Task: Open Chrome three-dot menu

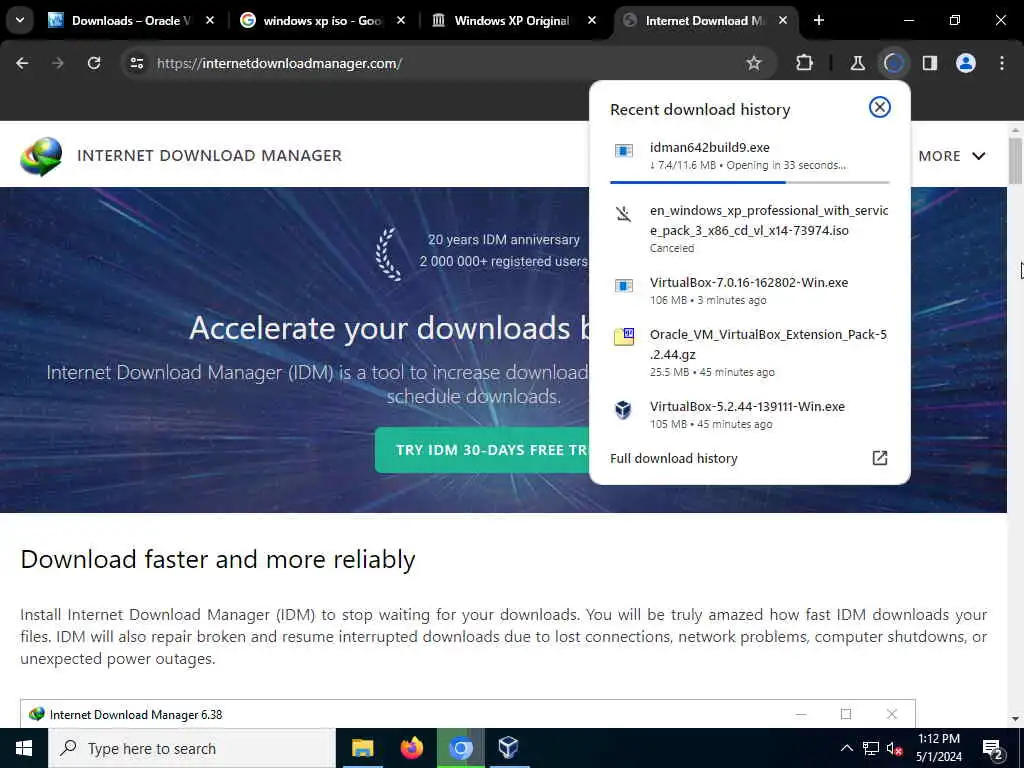Action: click(x=1002, y=63)
